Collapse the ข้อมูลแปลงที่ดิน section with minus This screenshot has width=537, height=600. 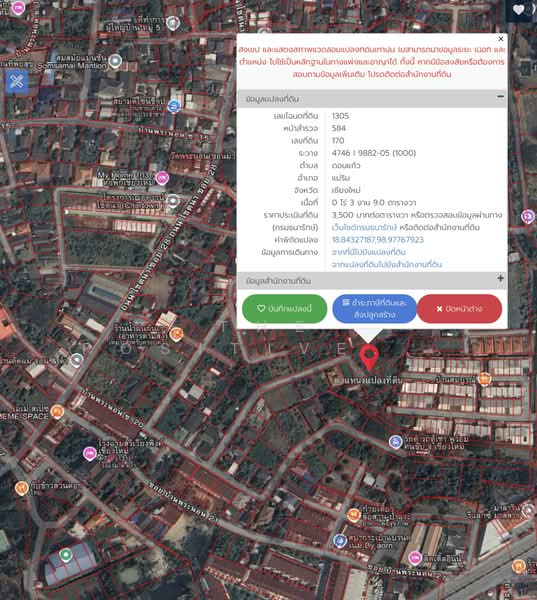[x=500, y=96]
